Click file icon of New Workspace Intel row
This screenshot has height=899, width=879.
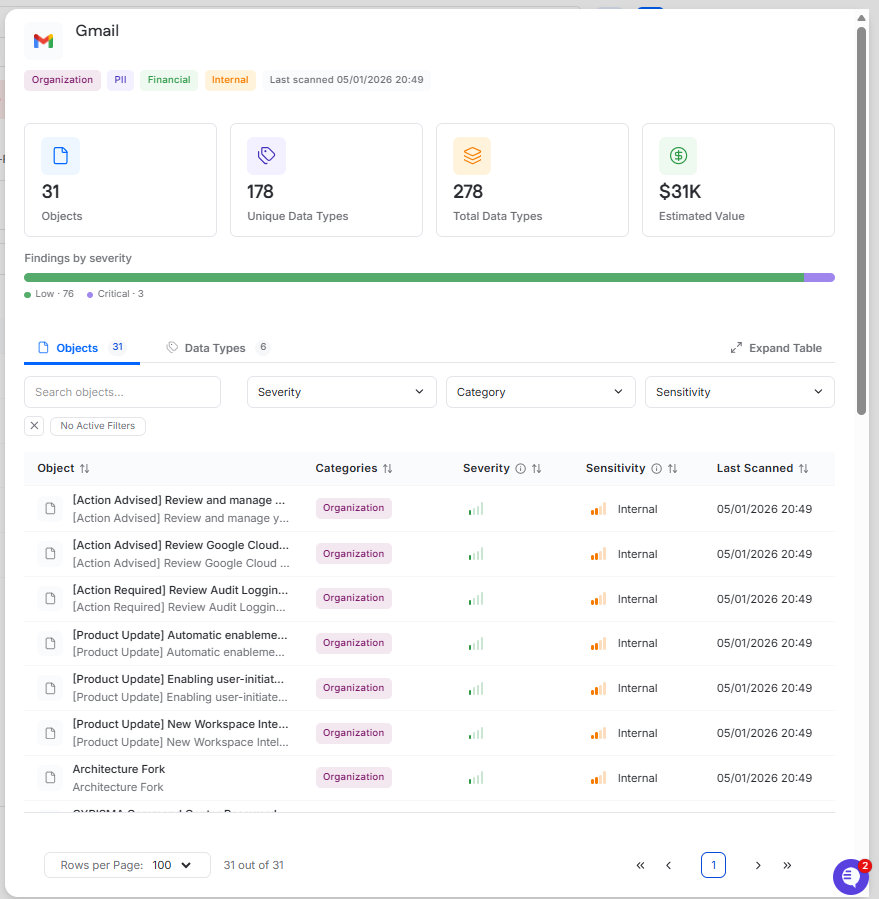[x=50, y=733]
